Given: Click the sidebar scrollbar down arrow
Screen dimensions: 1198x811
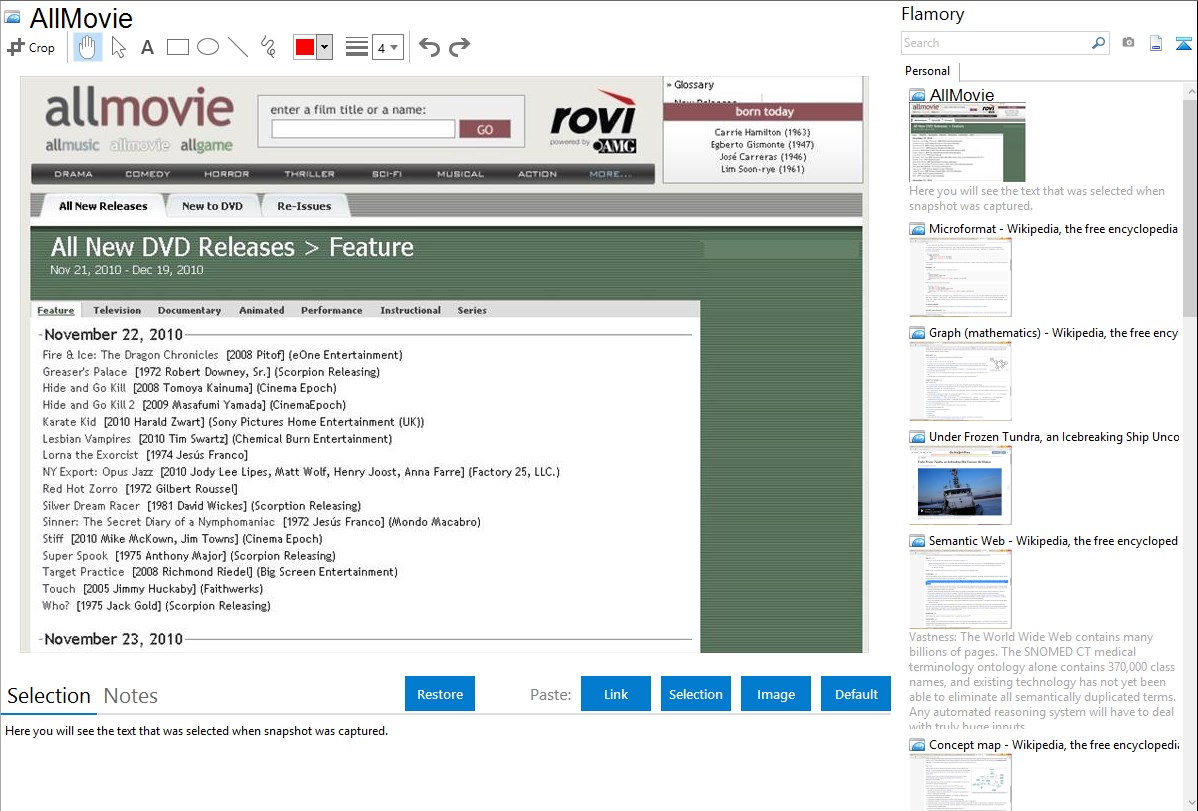Looking at the screenshot, I should (x=1191, y=803).
